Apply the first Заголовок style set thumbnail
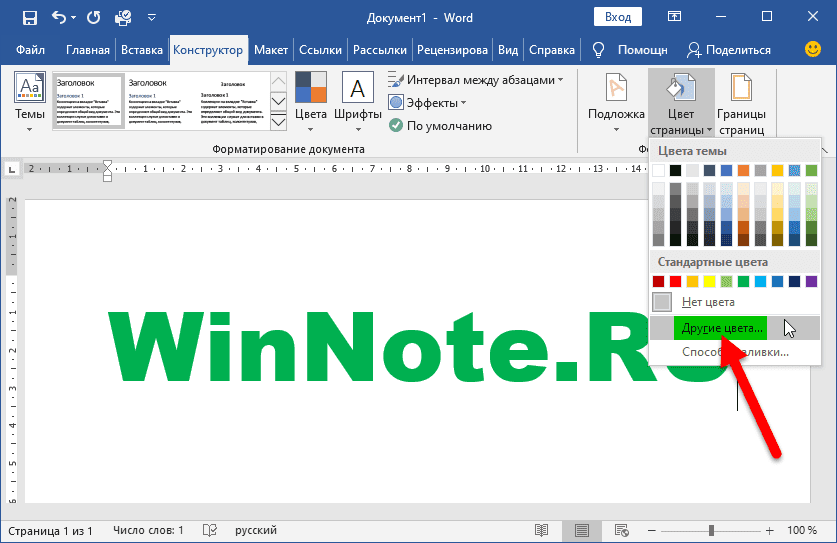The height and width of the screenshot is (543, 837). pyautogui.click(x=89, y=101)
